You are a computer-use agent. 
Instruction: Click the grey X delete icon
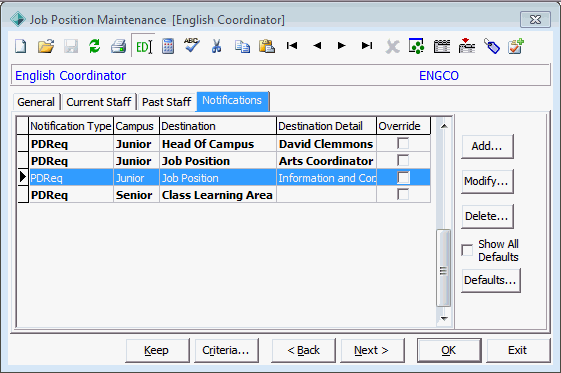392,46
